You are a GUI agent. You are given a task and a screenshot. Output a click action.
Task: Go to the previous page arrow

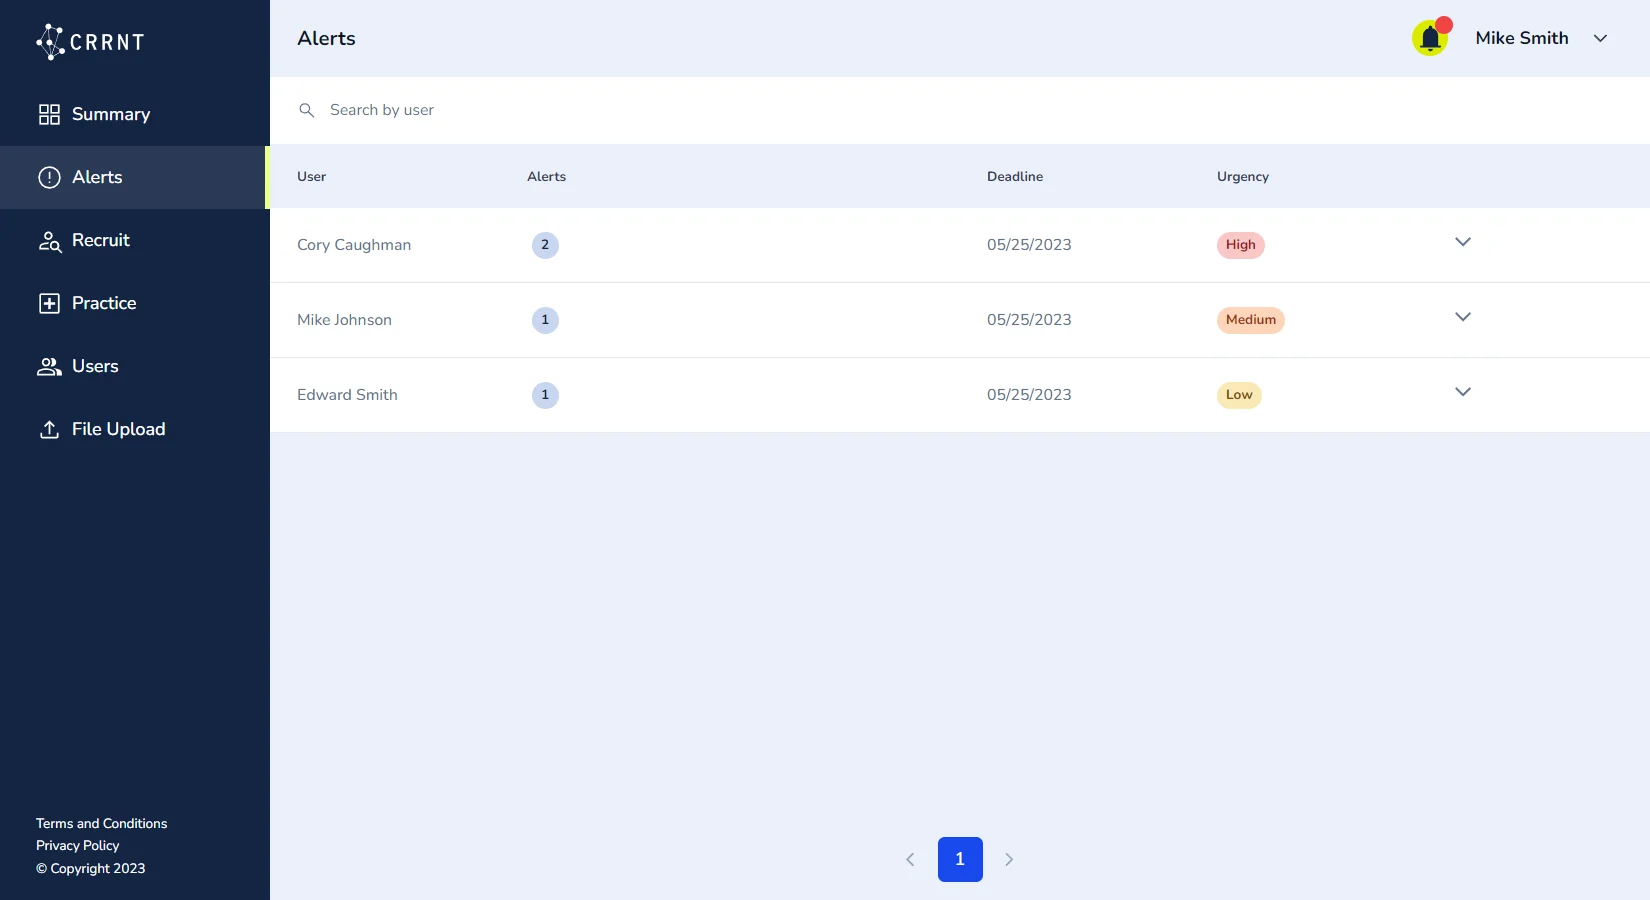coord(910,859)
